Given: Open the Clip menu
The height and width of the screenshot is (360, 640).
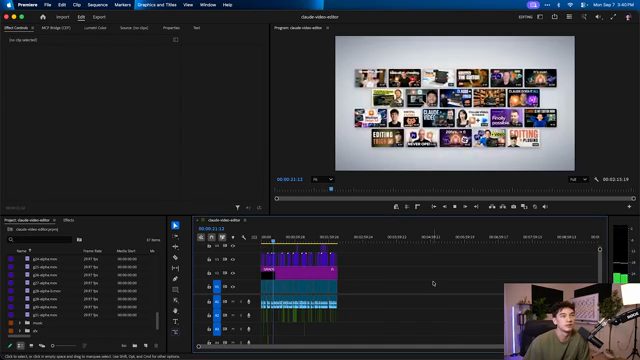Looking at the screenshot, I should point(77,5).
